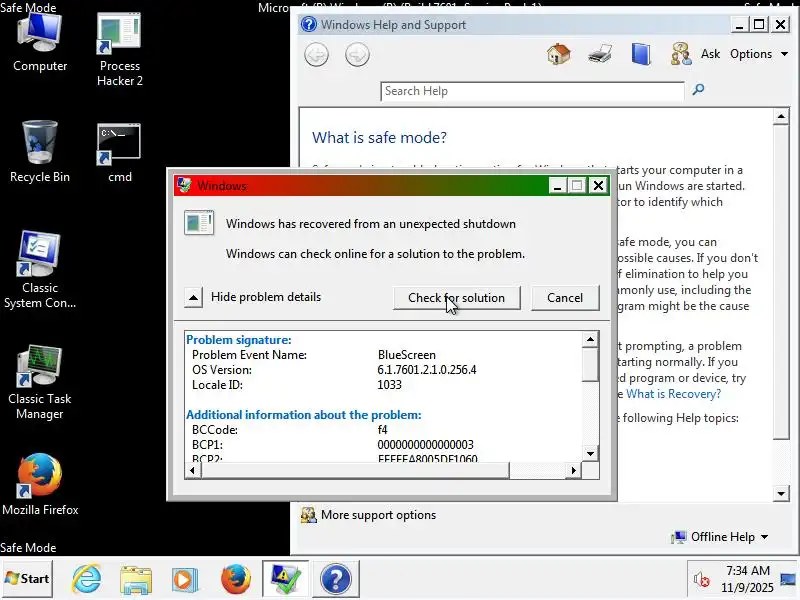This screenshot has height=600, width=800.
Task: Open Help and Support home page
Action: click(x=559, y=54)
